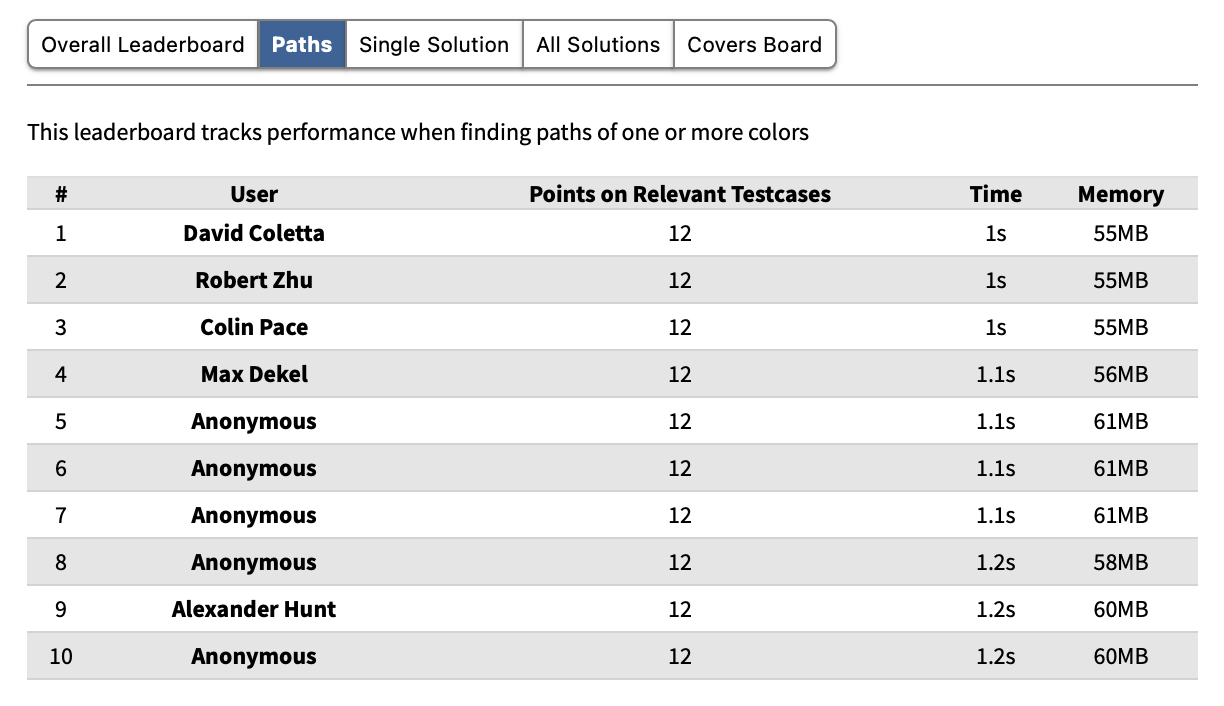Click the Memory column header
Viewport: 1224px width, 706px height.
(1121, 194)
